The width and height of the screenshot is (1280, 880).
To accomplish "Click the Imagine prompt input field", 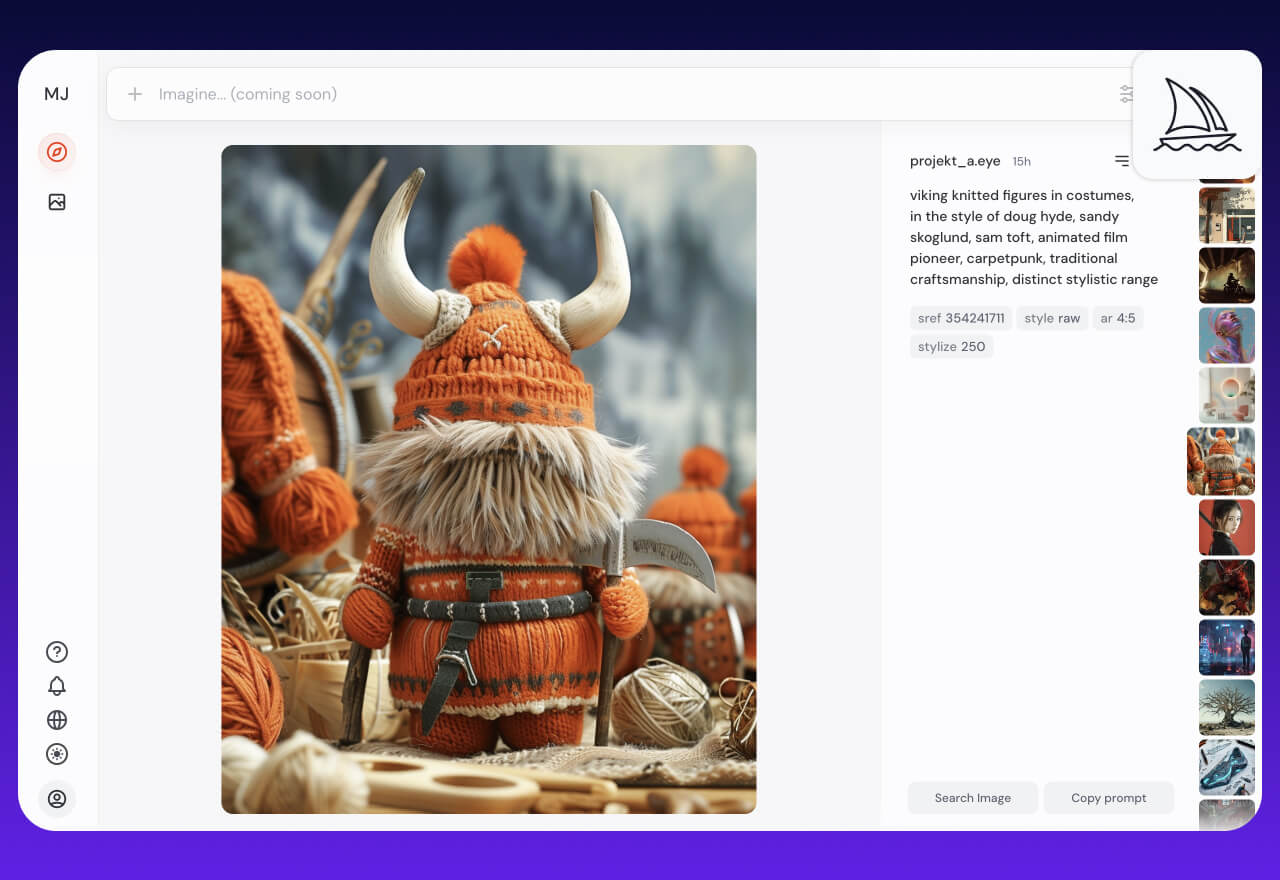I will 600,94.
